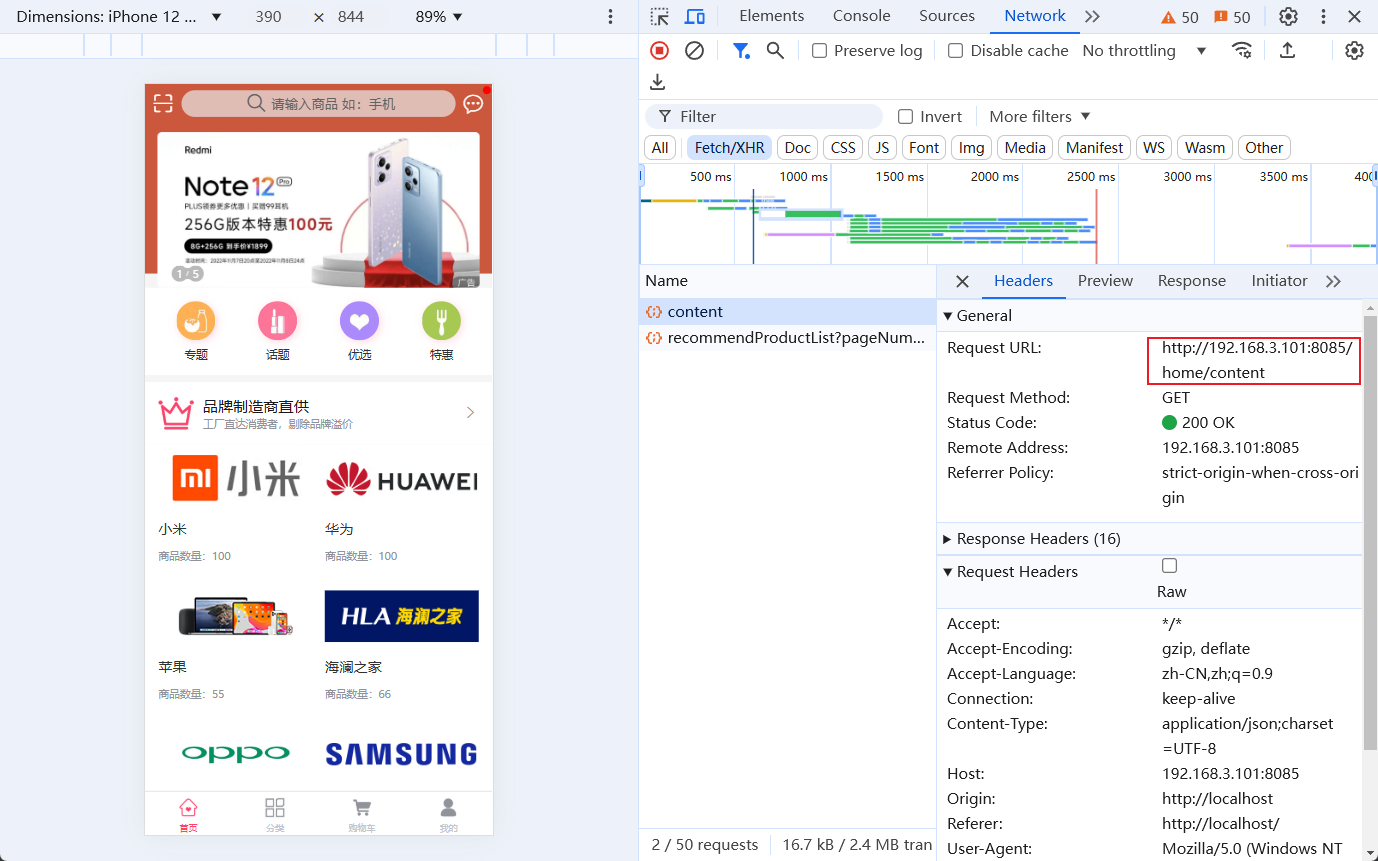Toggle the Fetch/XHR type filter
Image resolution: width=1378 pixels, height=861 pixels.
(x=729, y=148)
